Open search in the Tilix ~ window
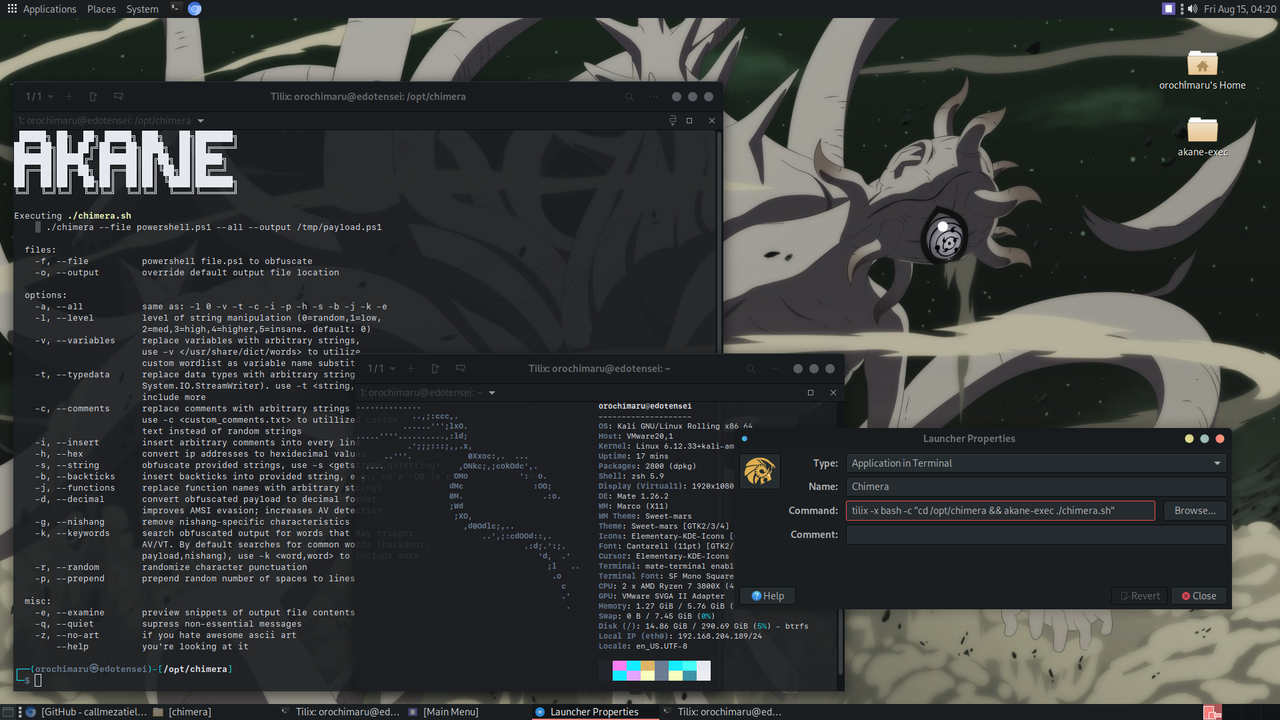 [x=750, y=369]
